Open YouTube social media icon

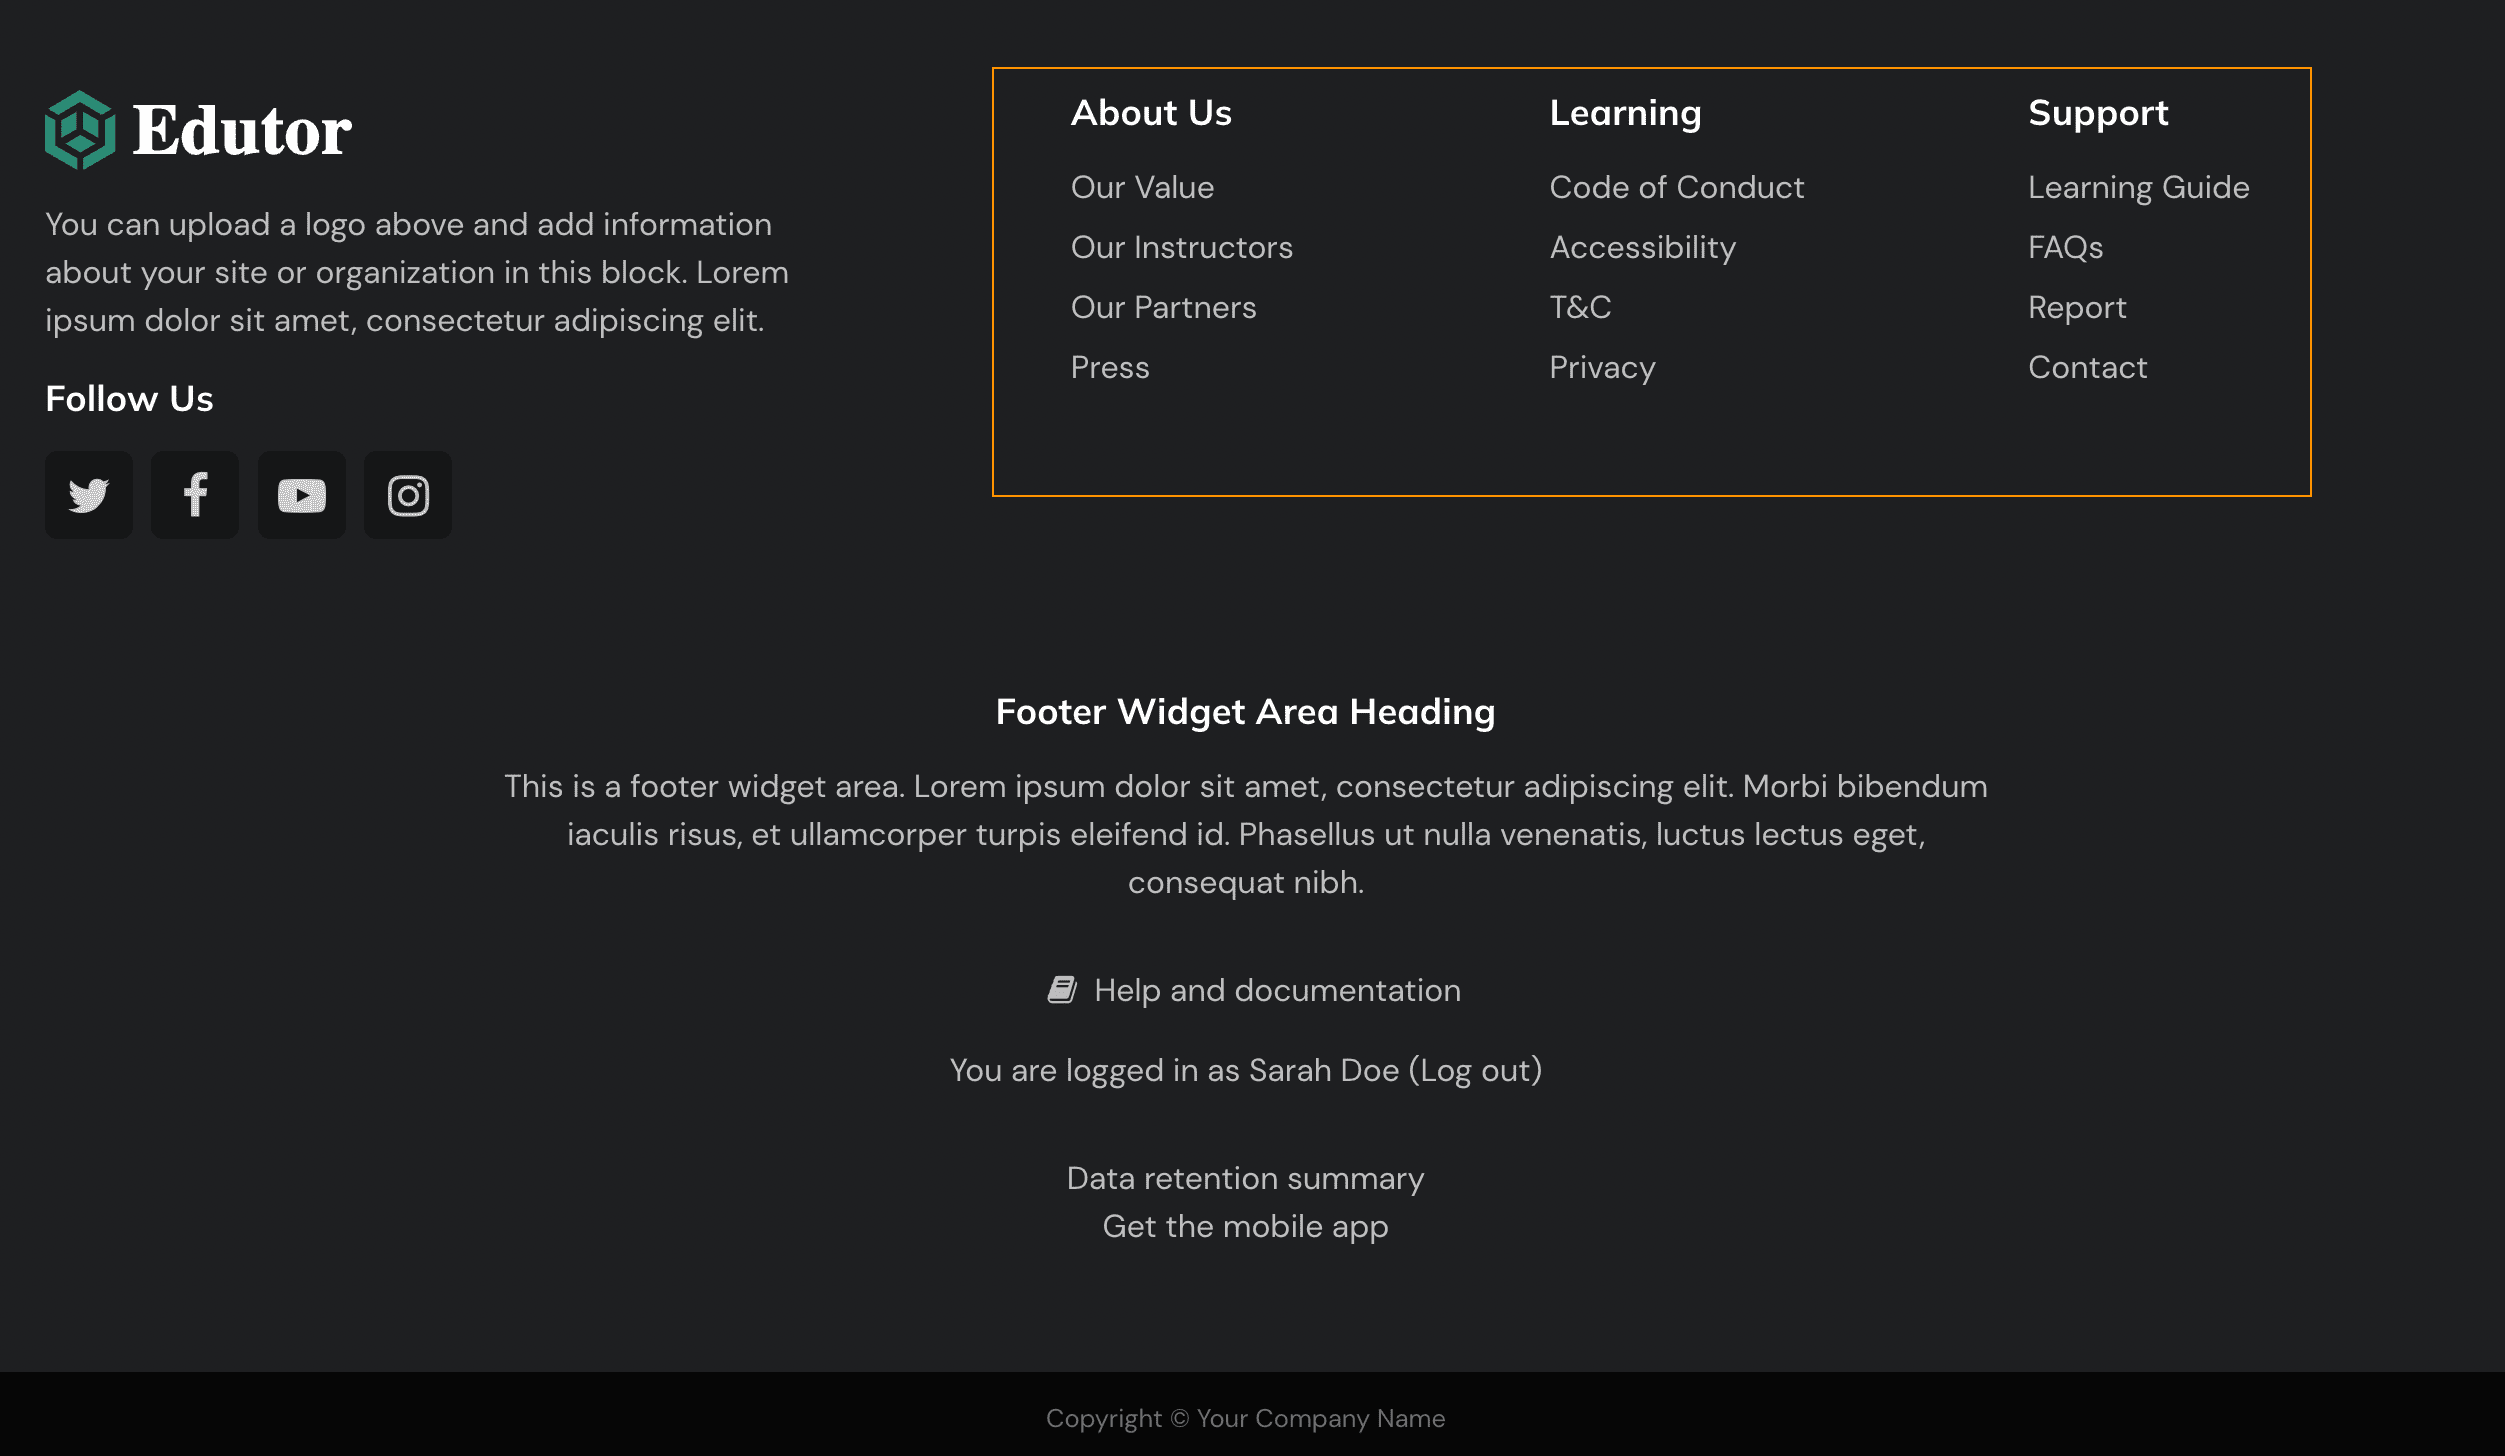click(301, 496)
